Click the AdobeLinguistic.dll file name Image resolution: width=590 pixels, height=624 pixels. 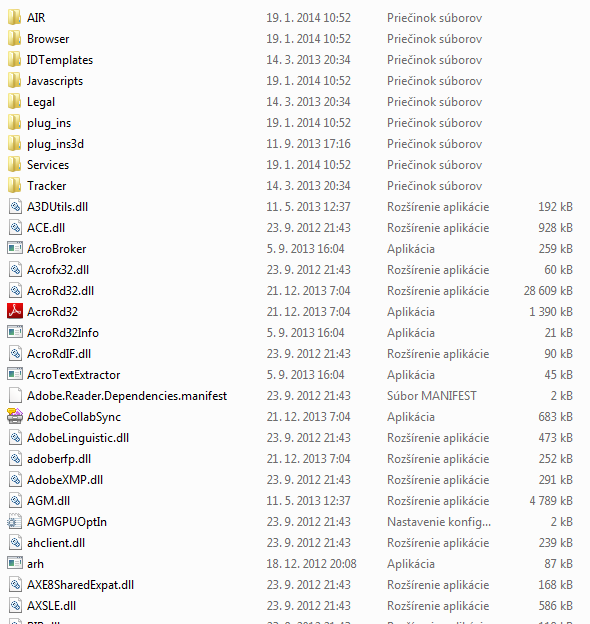(78, 438)
